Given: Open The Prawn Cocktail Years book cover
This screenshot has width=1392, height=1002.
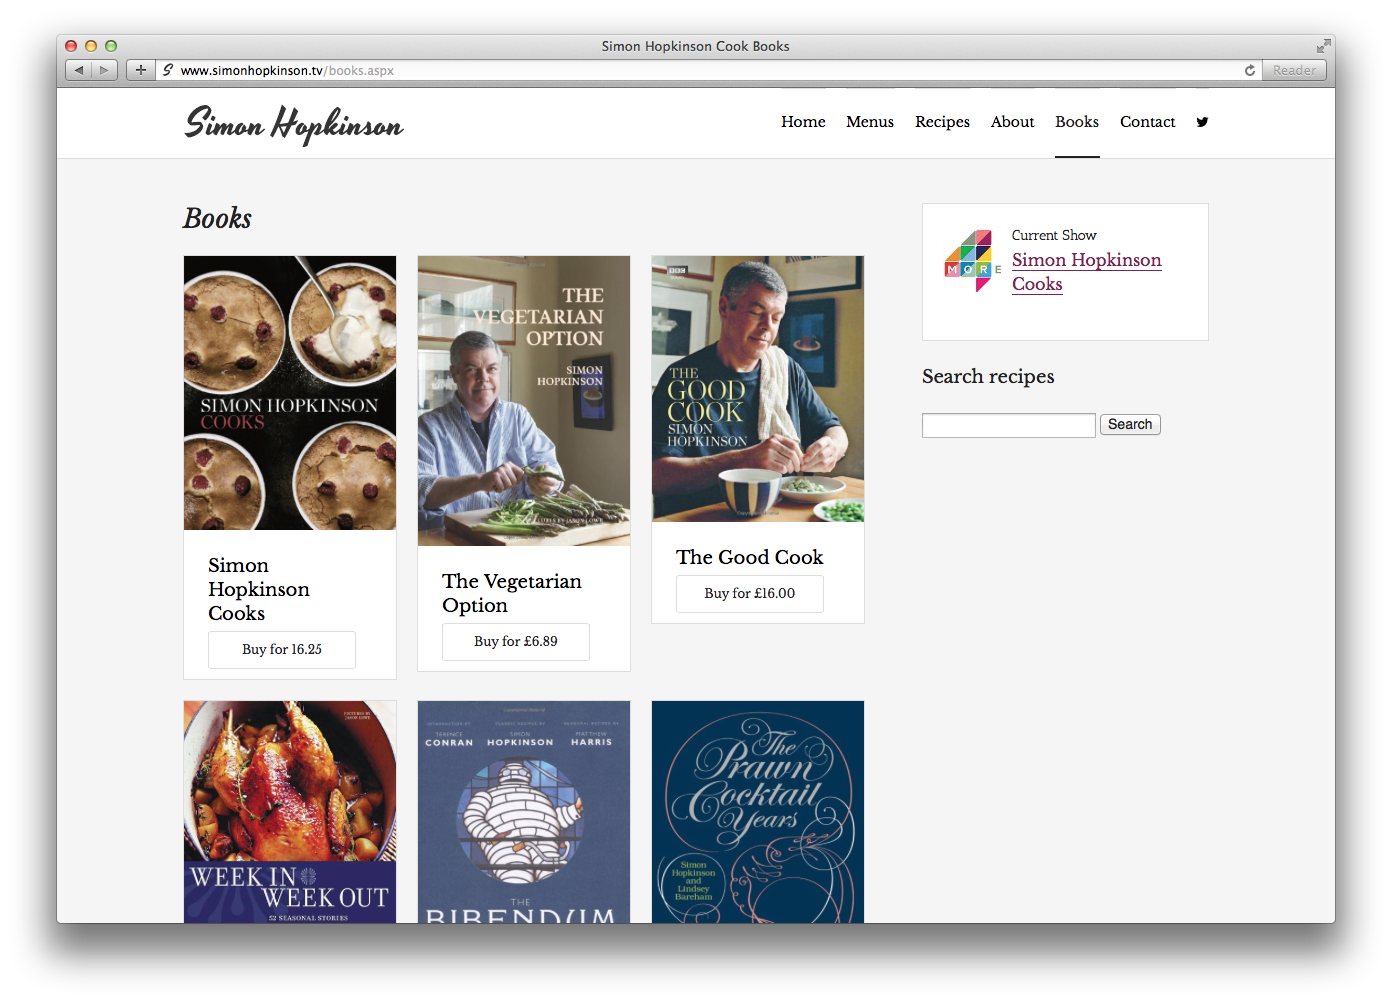Looking at the screenshot, I should tap(758, 812).
